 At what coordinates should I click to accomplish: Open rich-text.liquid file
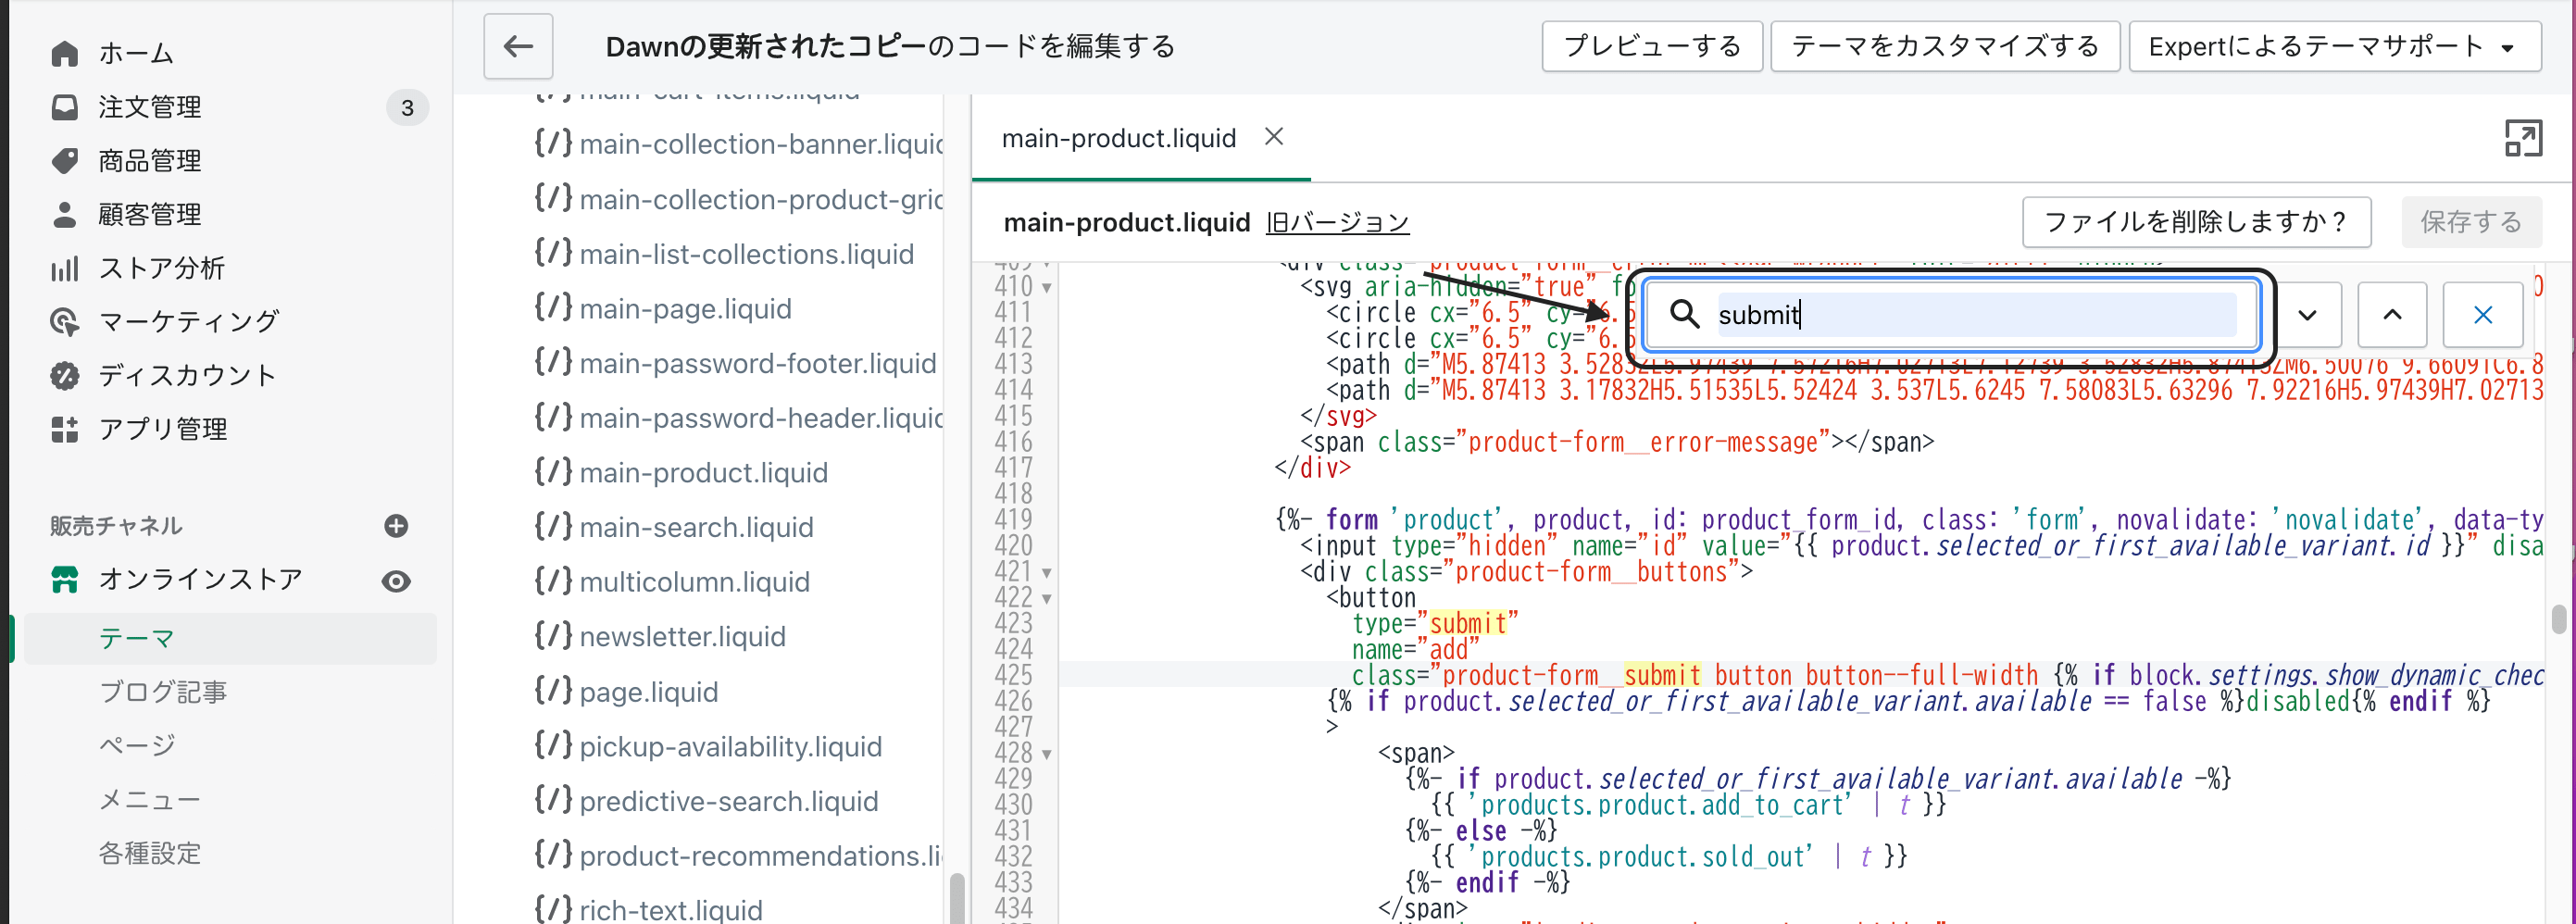670,909
